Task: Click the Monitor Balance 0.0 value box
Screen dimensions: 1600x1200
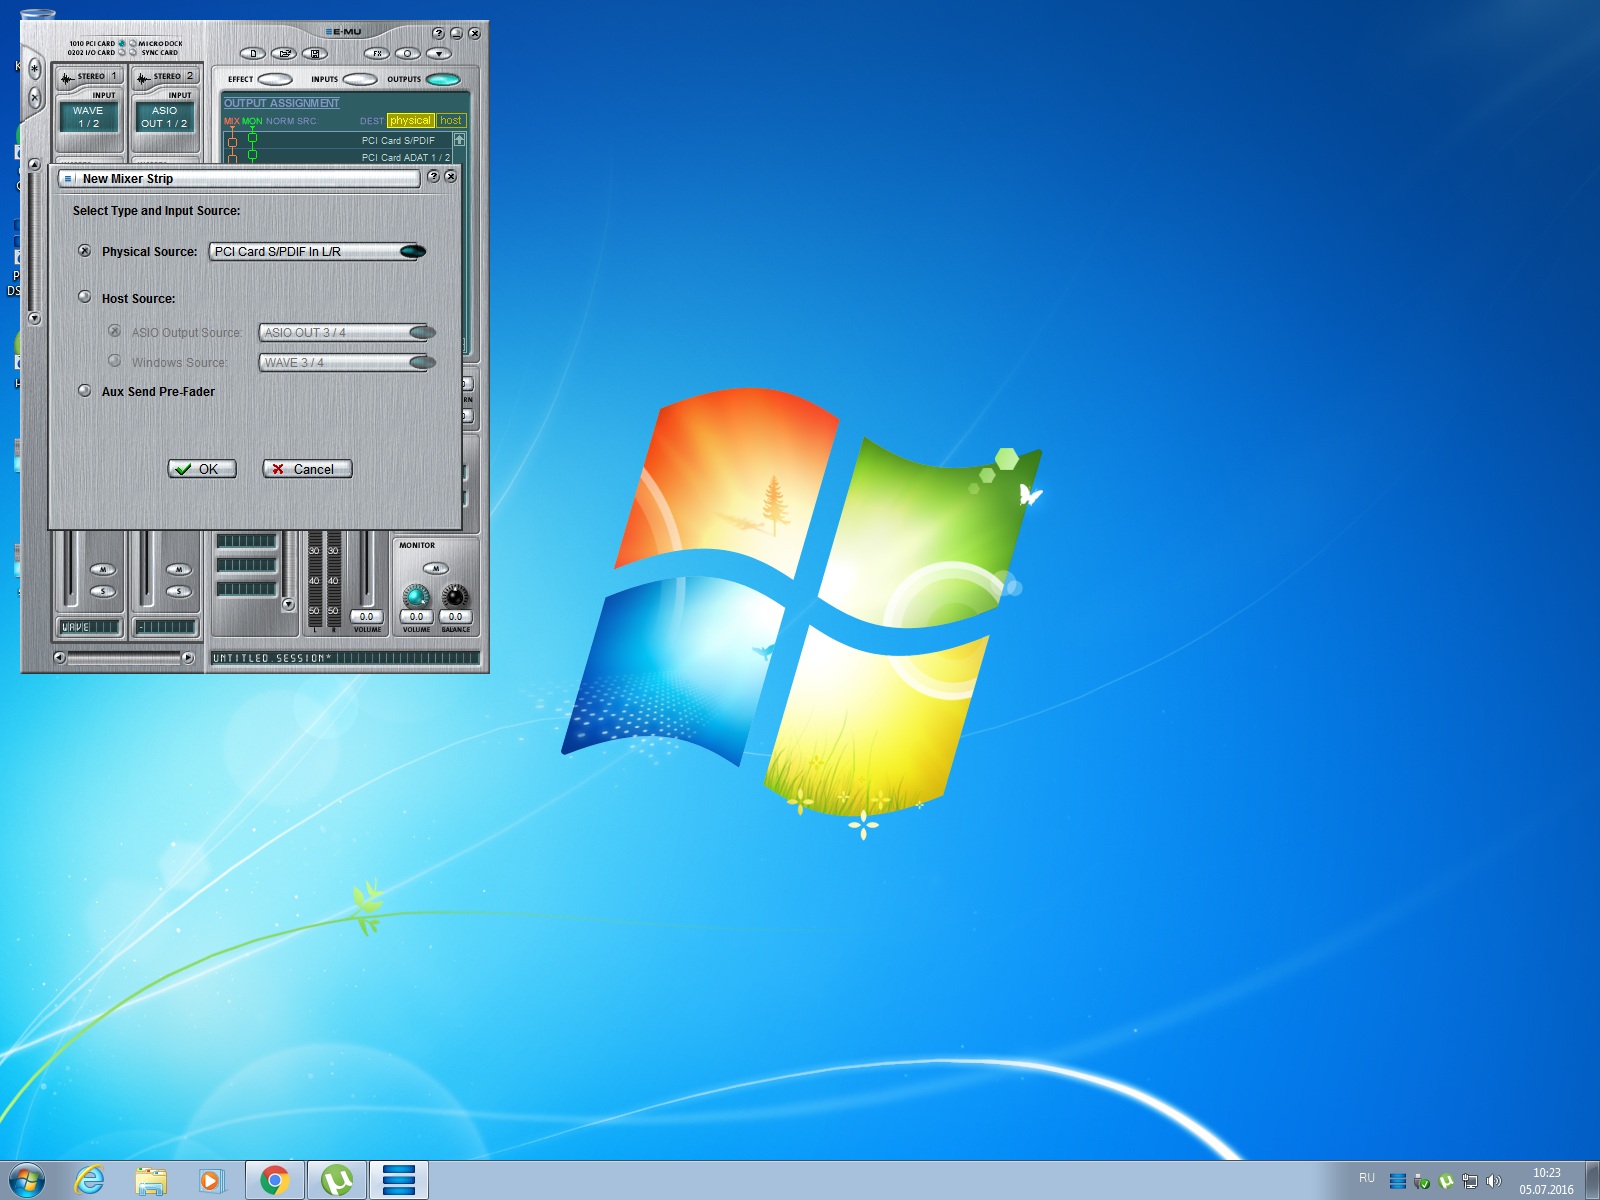Action: 455,617
